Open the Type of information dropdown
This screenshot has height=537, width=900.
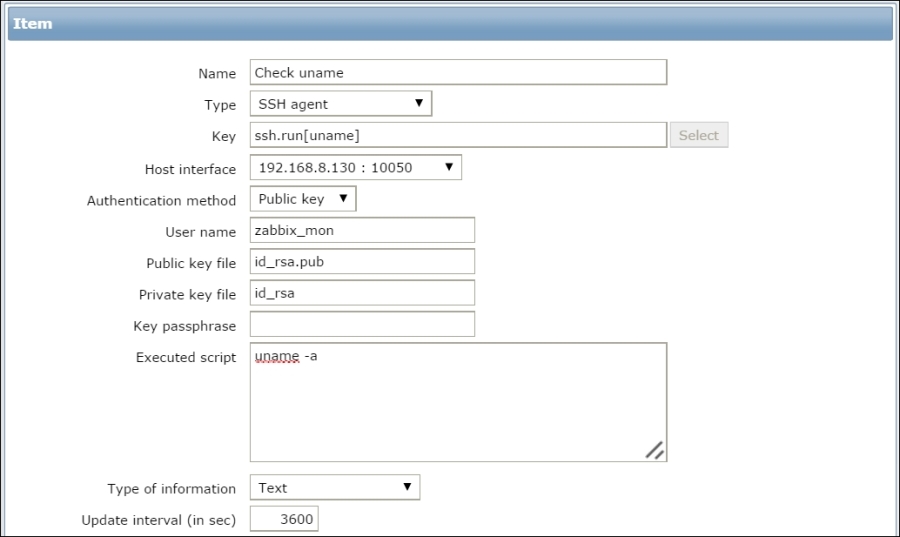click(x=334, y=488)
